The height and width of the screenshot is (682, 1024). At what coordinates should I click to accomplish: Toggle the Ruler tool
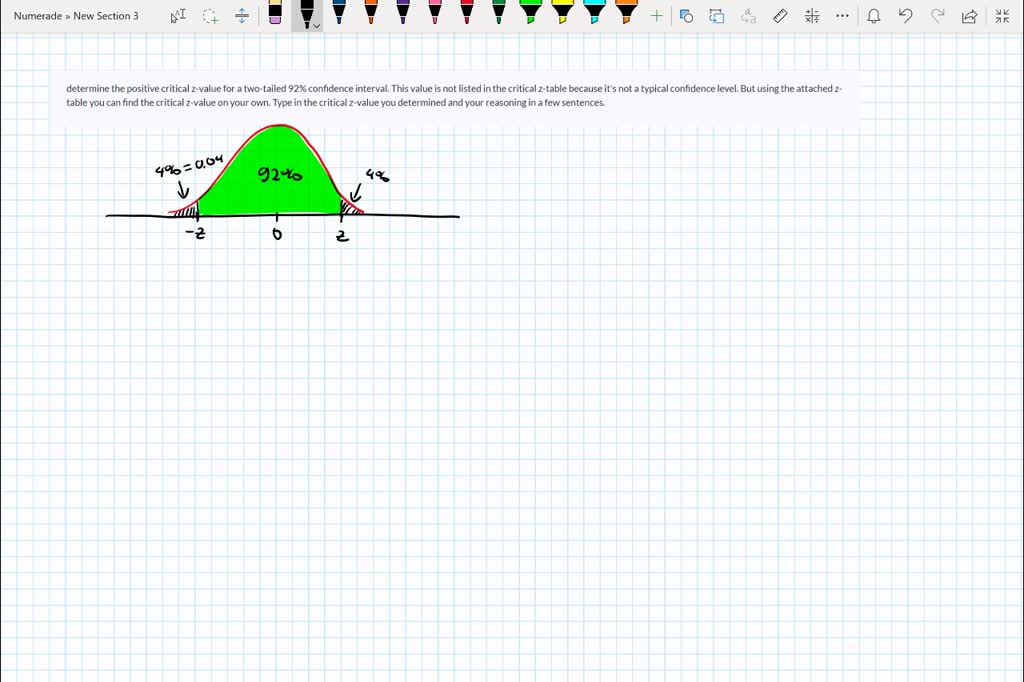(780, 16)
